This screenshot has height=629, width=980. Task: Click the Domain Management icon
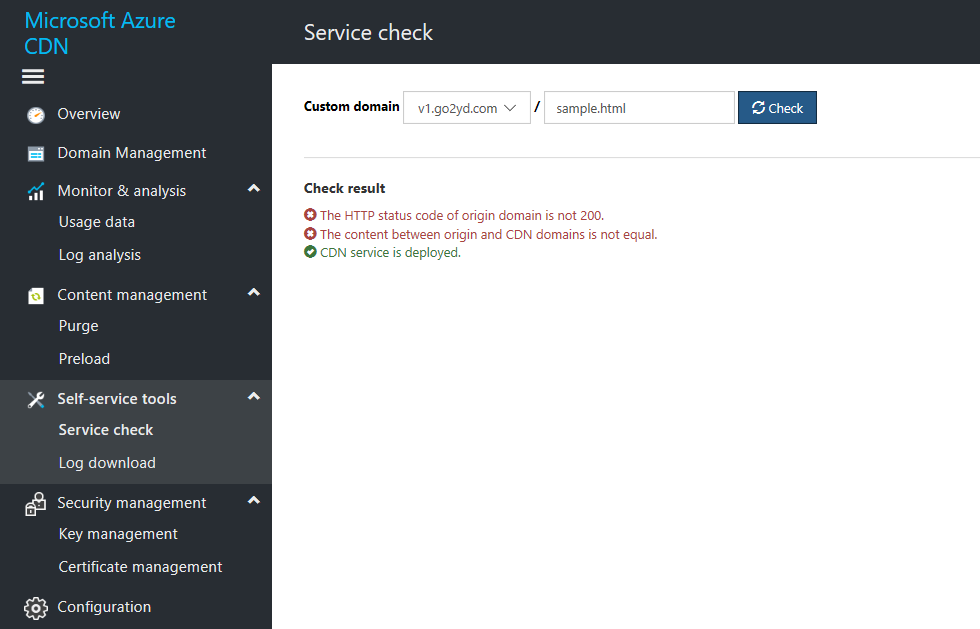[36, 154]
